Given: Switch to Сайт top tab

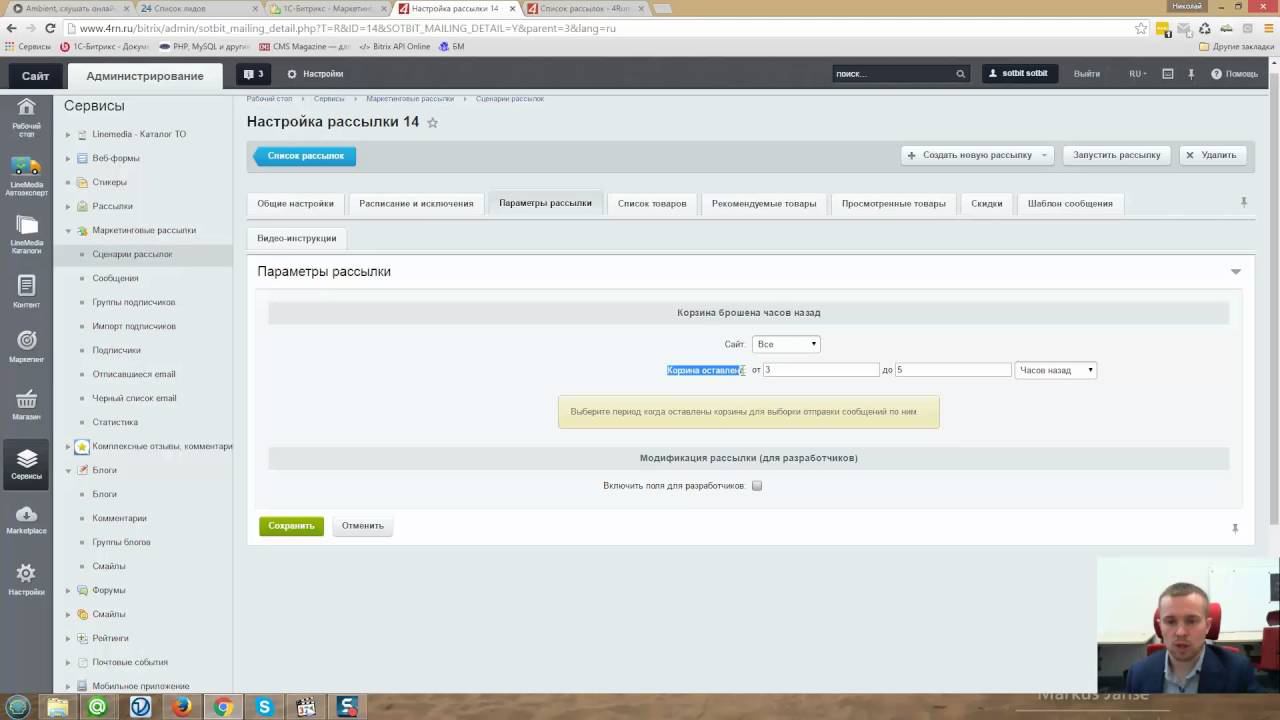Looking at the screenshot, I should coord(35,76).
